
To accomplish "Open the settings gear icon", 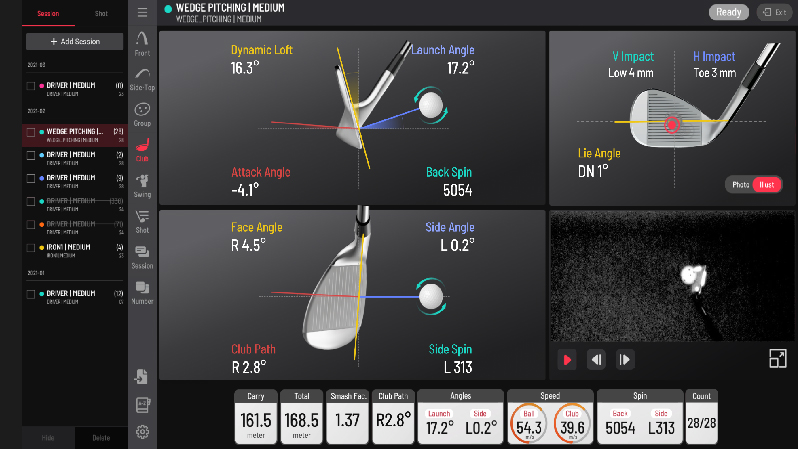I will point(142,432).
